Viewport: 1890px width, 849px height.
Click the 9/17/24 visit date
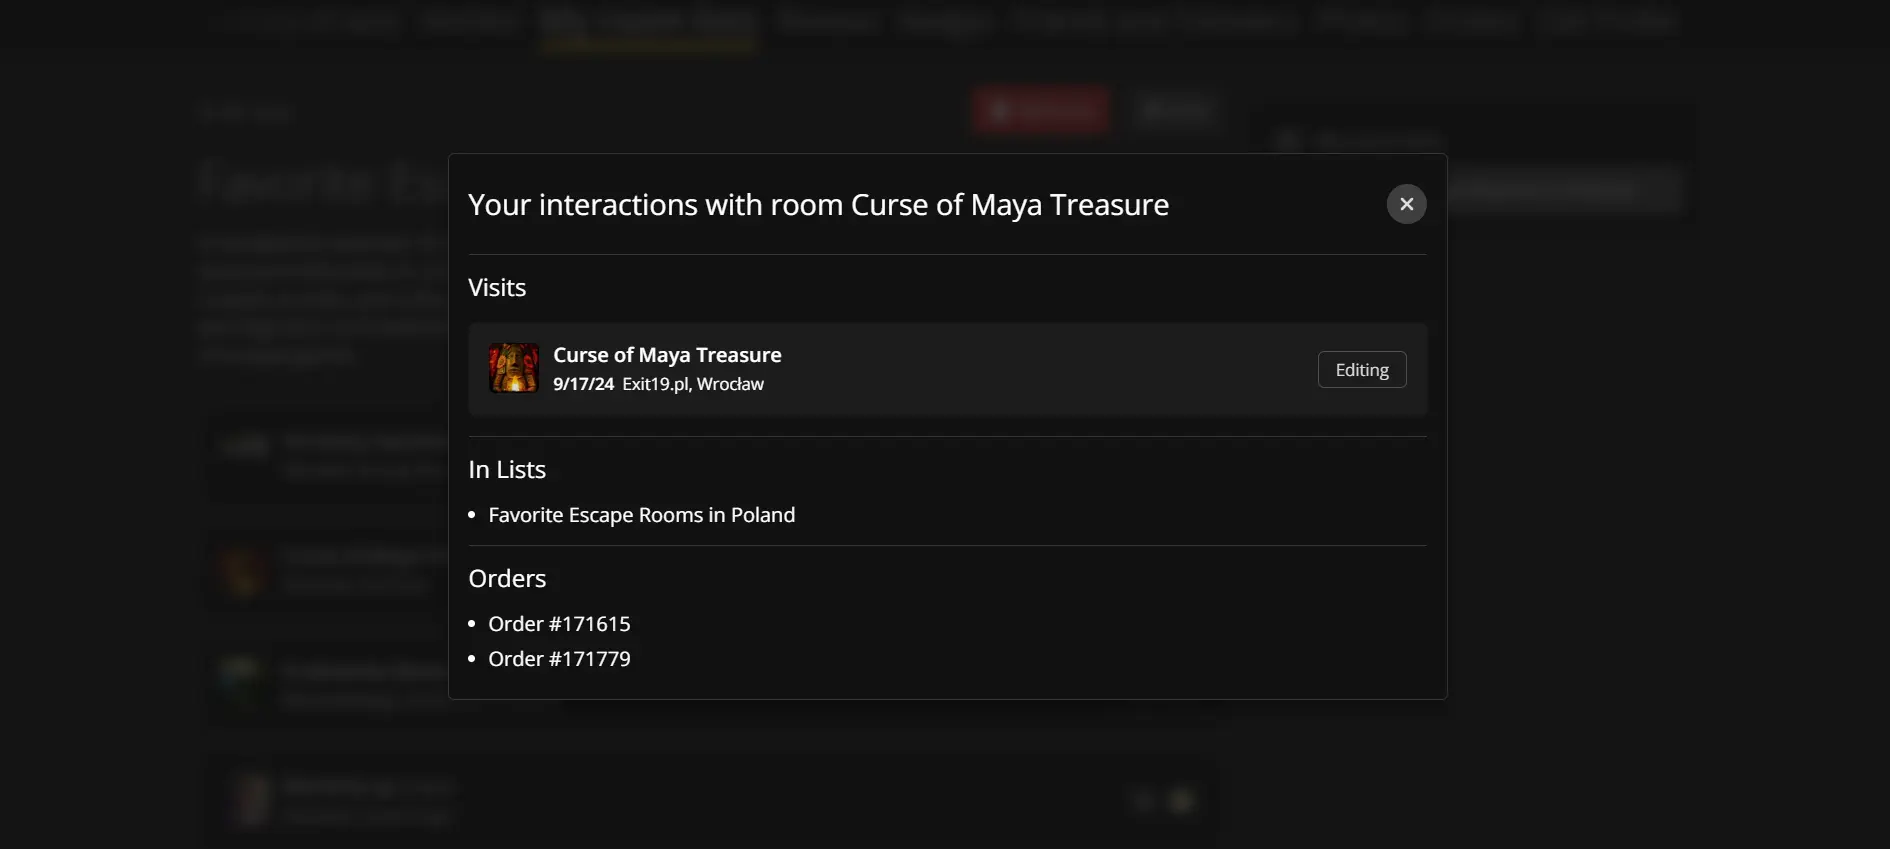click(583, 384)
